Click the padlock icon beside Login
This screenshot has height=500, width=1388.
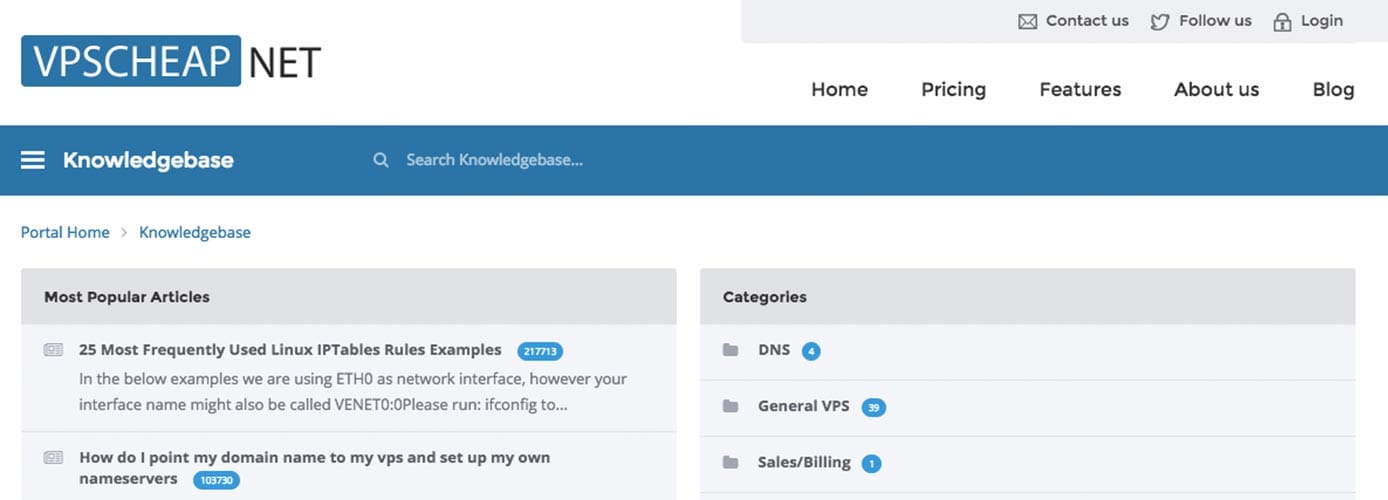(x=1282, y=21)
